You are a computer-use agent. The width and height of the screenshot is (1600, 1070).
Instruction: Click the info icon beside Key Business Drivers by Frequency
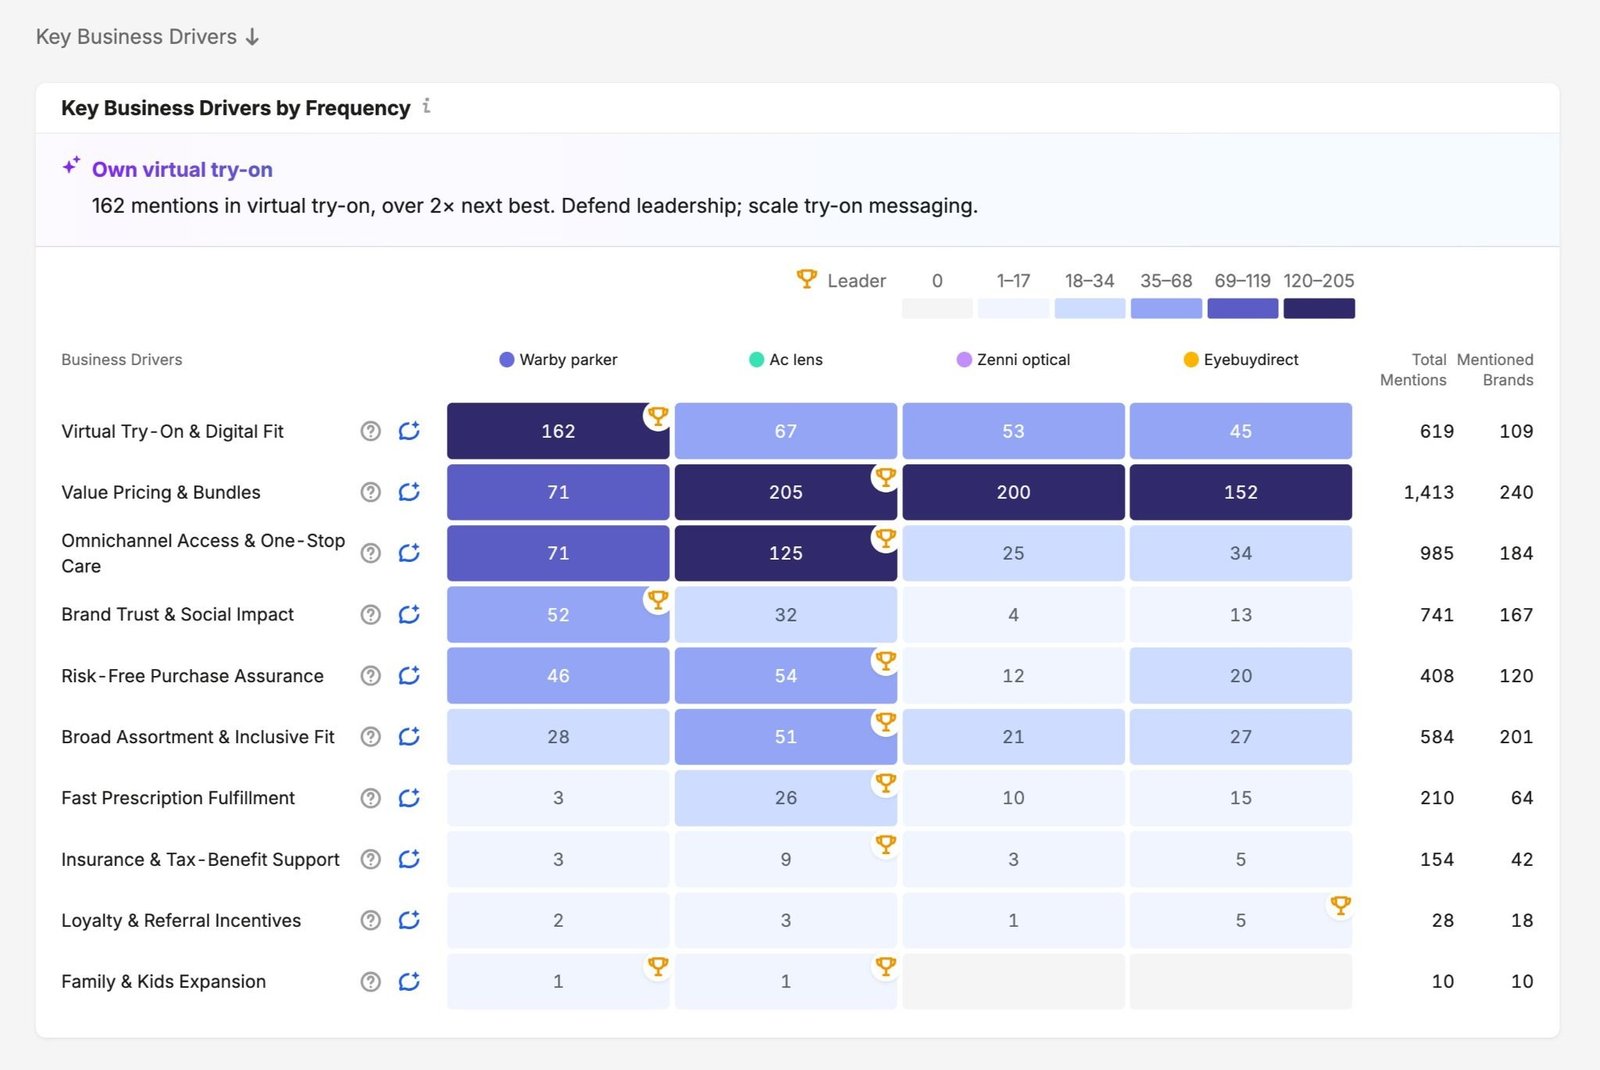(x=427, y=105)
